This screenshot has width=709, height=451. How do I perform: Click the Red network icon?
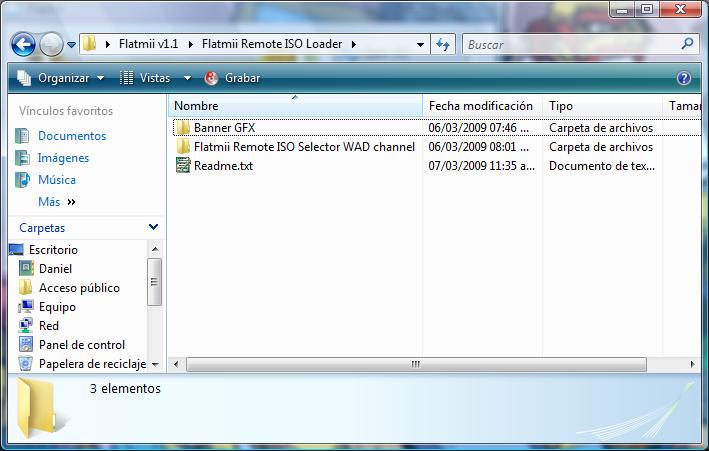pyautogui.click(x=26, y=326)
